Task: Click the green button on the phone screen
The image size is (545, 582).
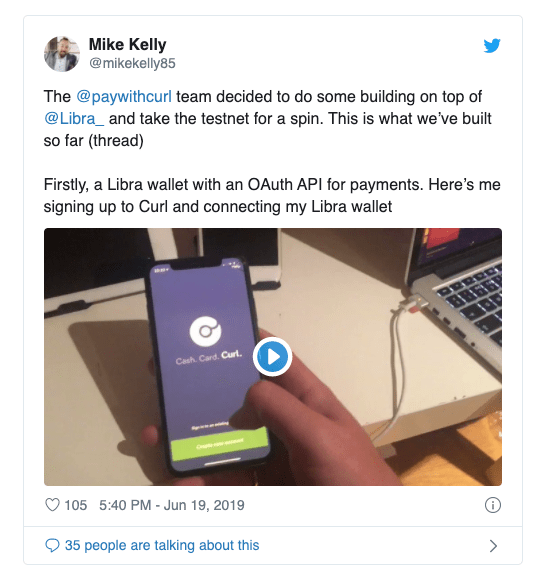Action: 219,444
